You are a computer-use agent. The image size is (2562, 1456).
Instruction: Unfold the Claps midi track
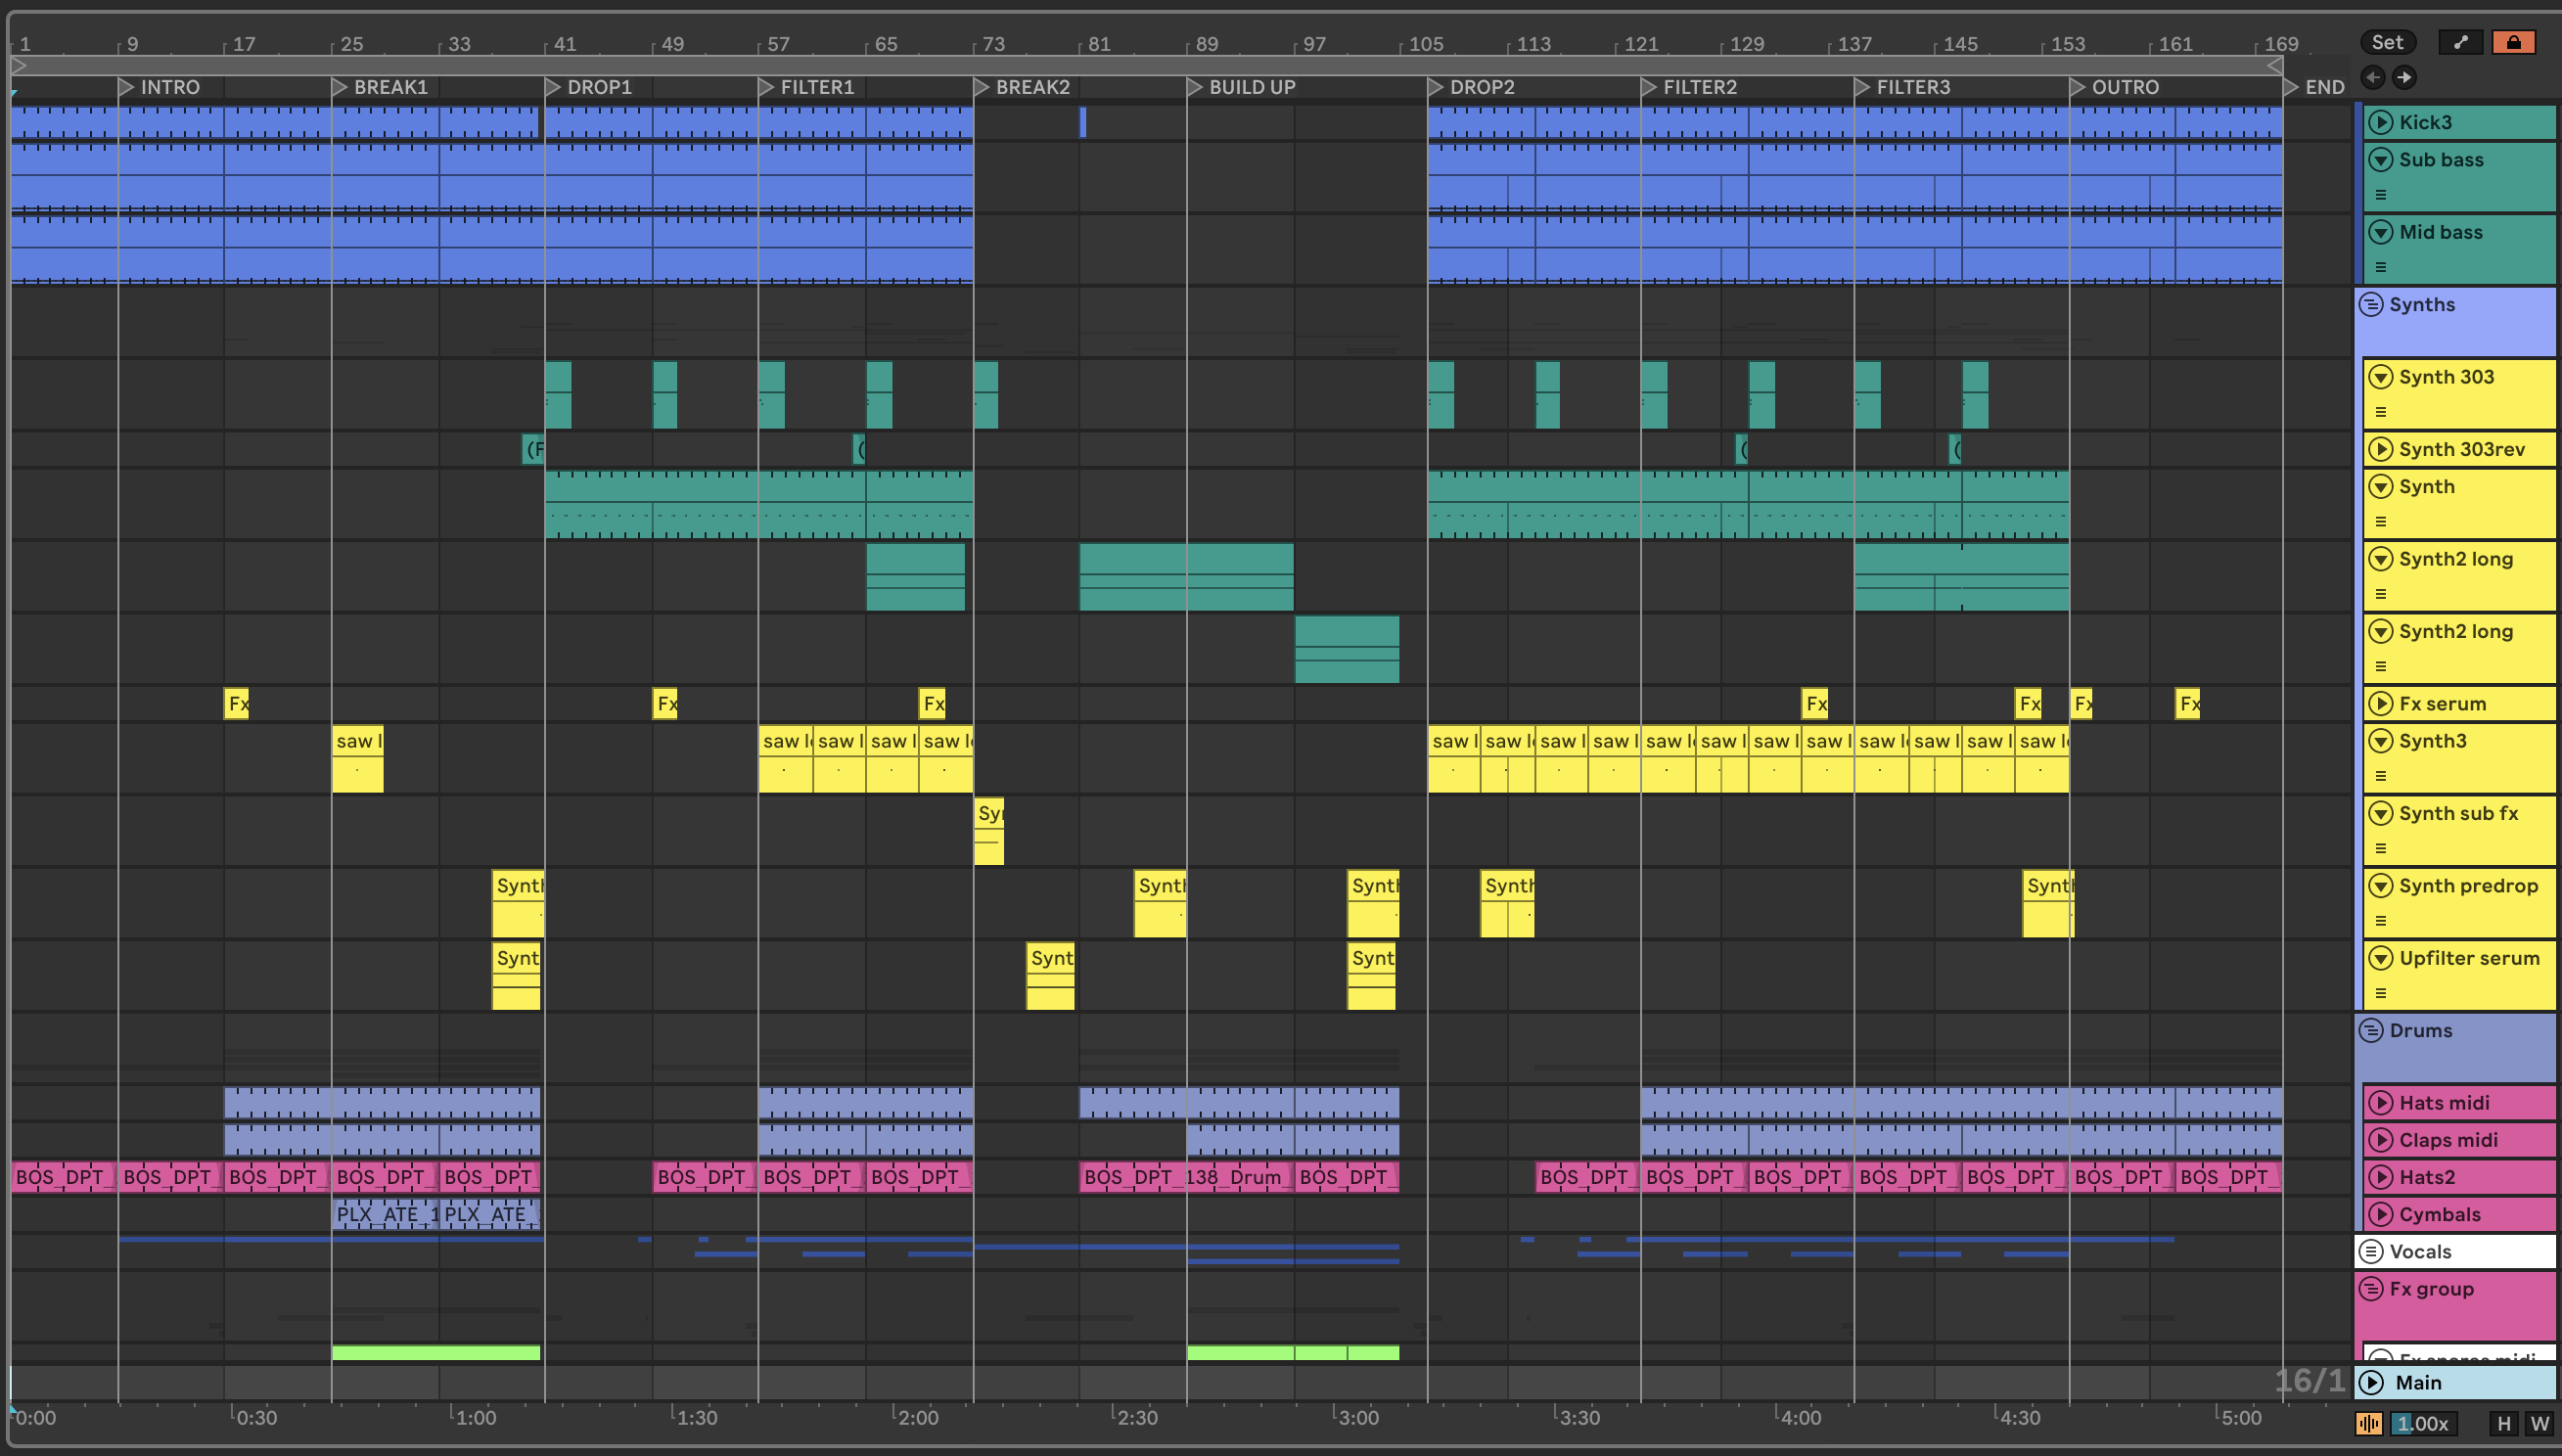click(x=2380, y=1140)
